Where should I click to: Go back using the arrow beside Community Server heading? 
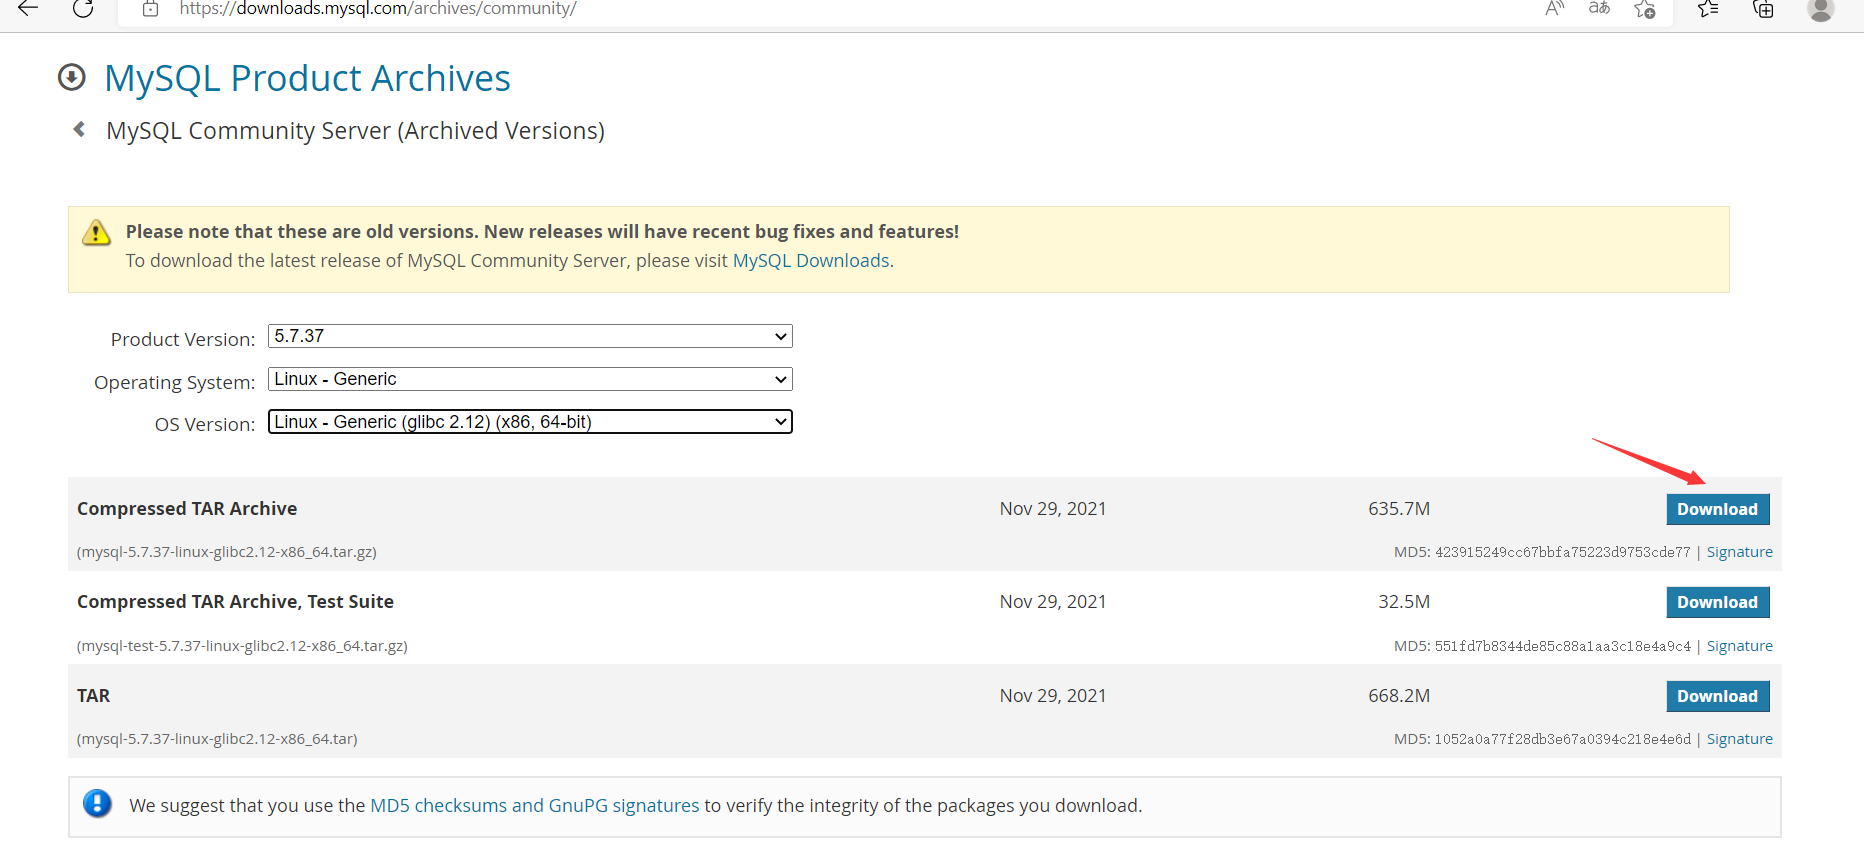[79, 130]
